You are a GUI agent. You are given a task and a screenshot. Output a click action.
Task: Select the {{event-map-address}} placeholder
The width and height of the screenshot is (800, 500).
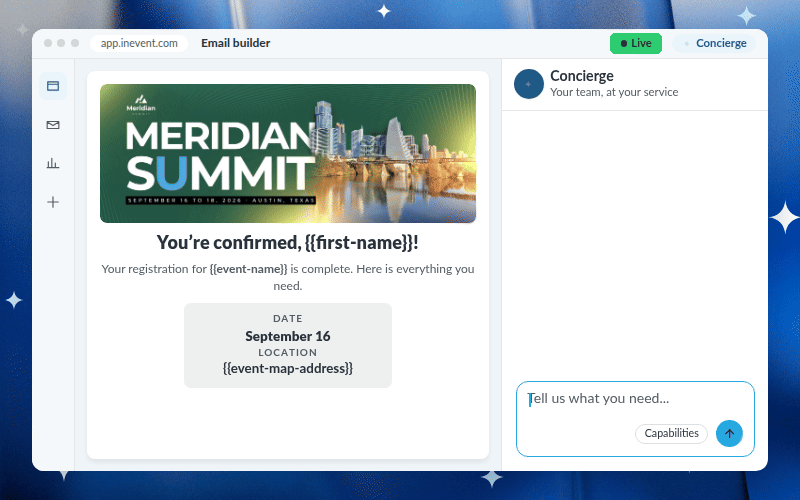click(288, 368)
